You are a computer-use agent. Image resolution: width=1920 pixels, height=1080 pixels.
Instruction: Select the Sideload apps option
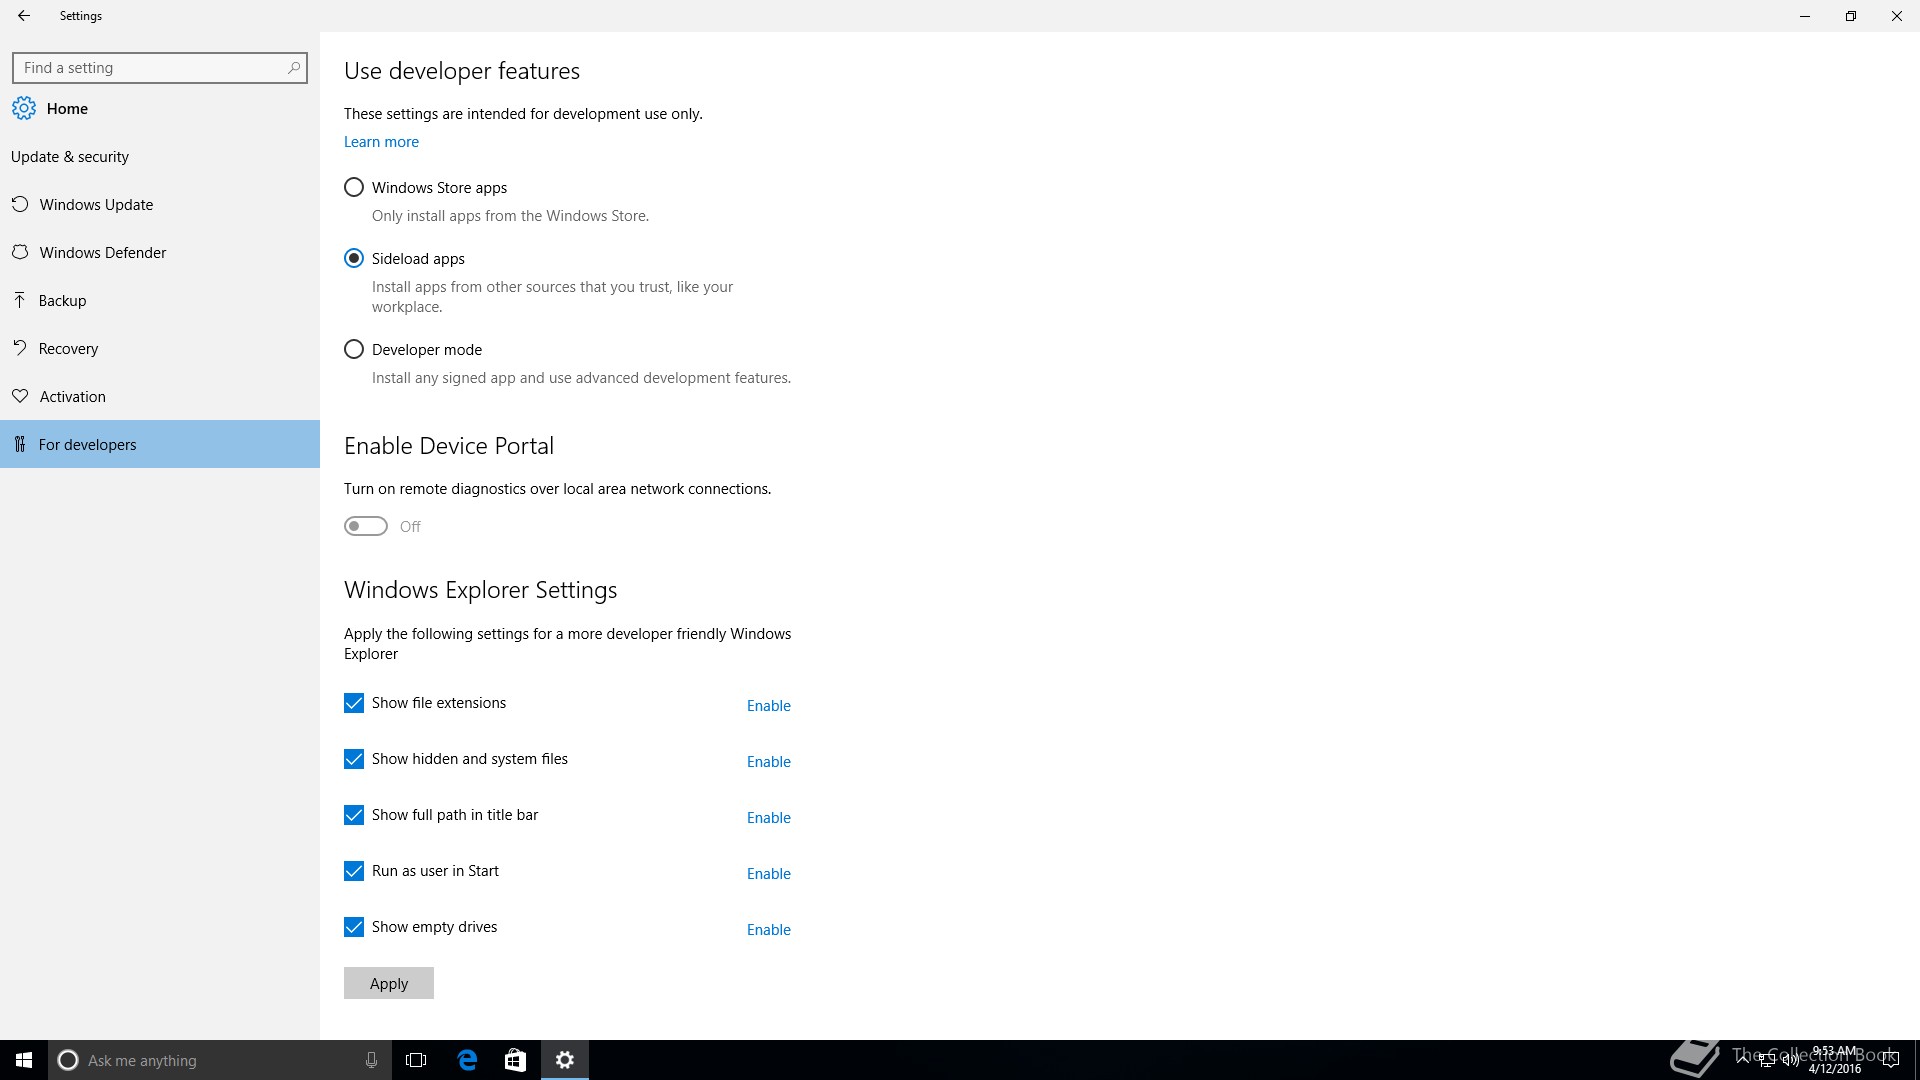354,259
